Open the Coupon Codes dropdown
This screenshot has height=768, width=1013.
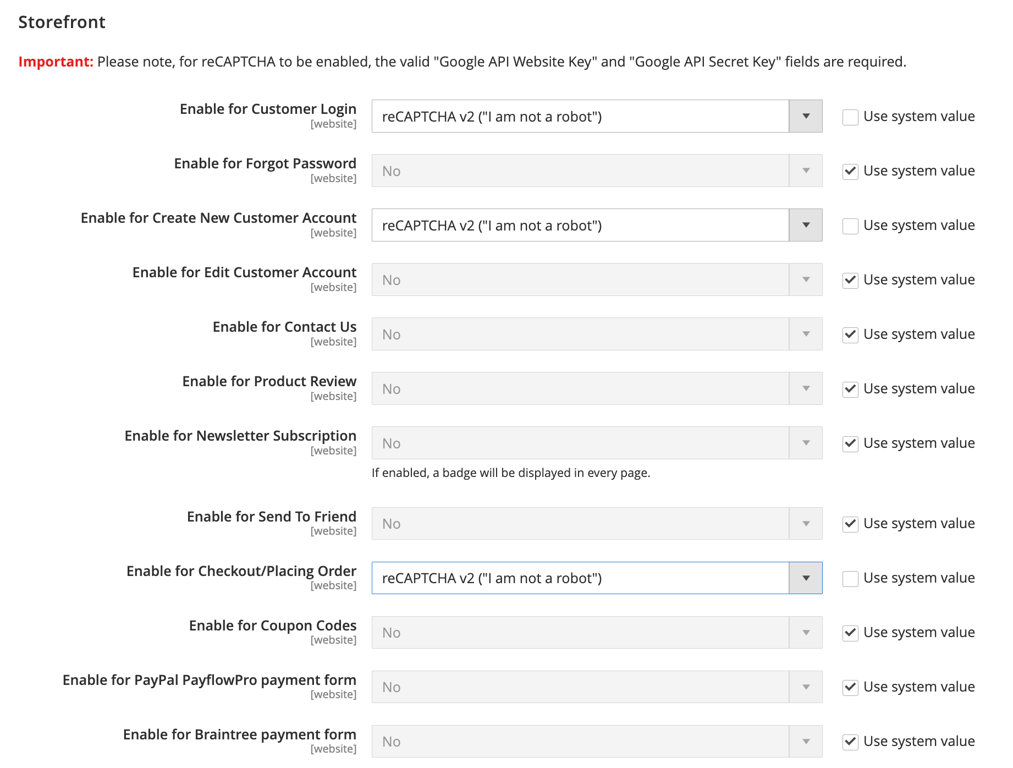click(805, 632)
